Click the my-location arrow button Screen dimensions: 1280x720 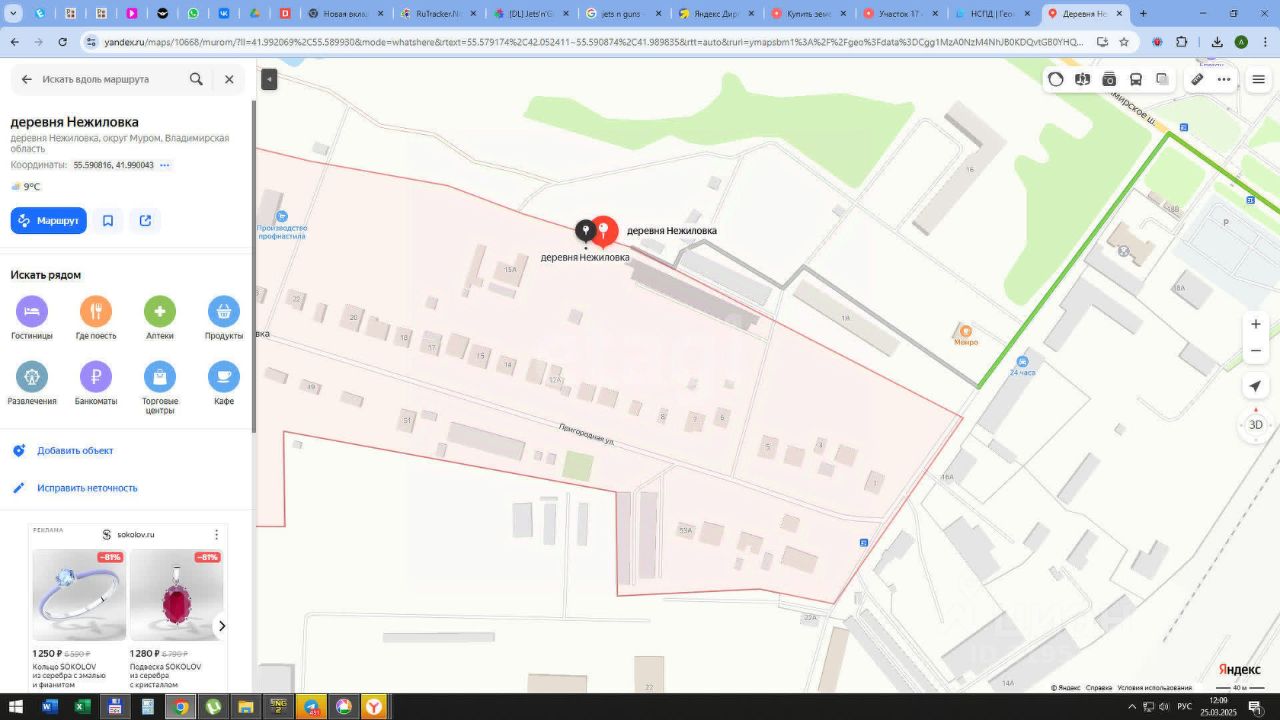(x=1256, y=386)
